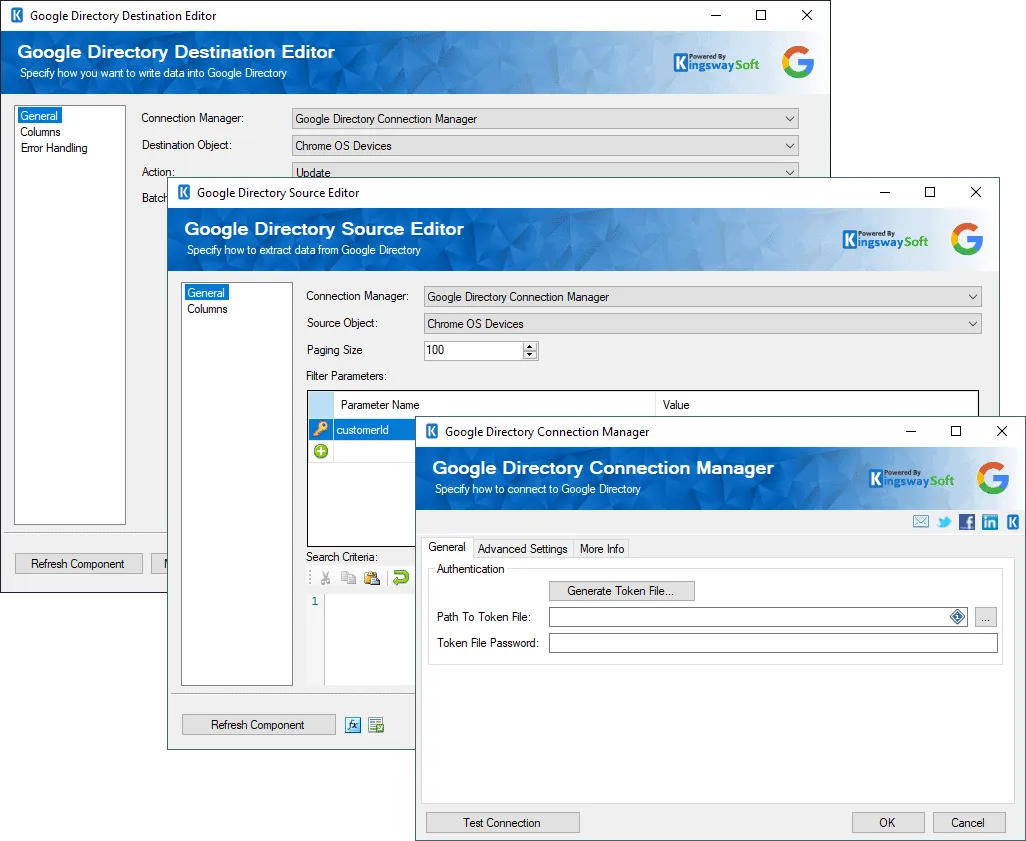Open the fx expression editor in Source Editor
The width and height of the screenshot is (1026, 841).
pos(353,725)
